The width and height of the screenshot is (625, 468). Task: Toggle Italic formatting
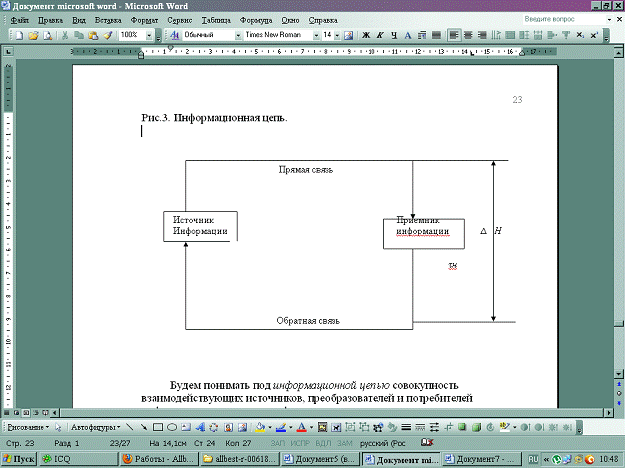click(380, 35)
